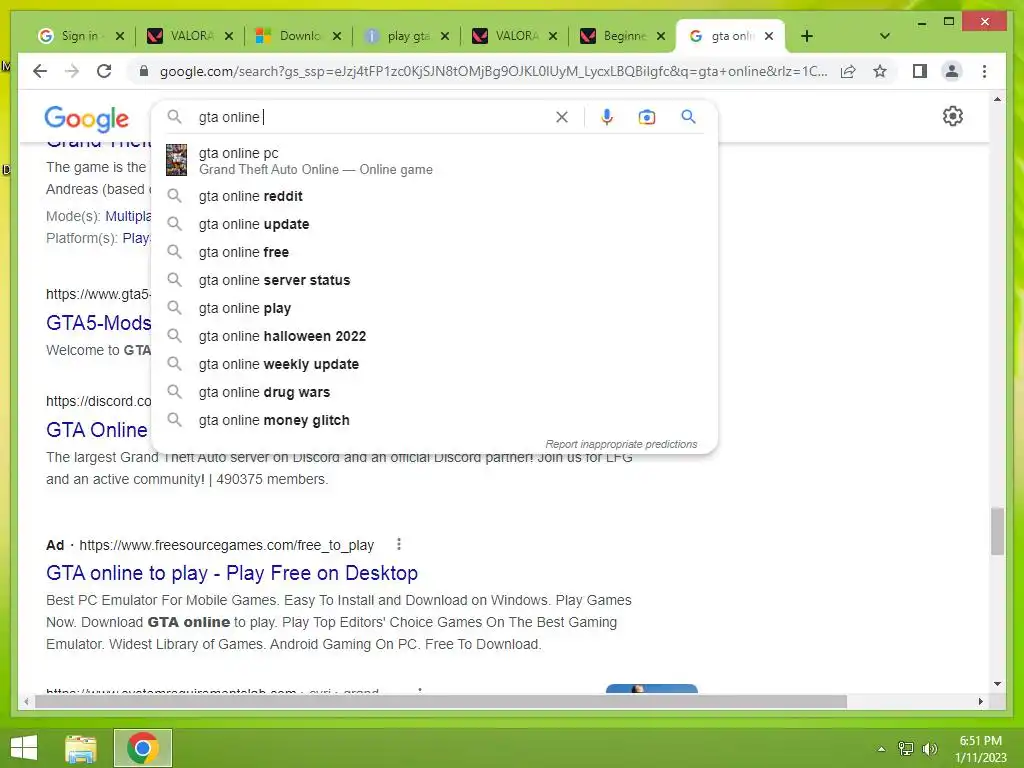The height and width of the screenshot is (768, 1024).
Task: Choose suggestion 'gta online server status'
Action: 434,280
